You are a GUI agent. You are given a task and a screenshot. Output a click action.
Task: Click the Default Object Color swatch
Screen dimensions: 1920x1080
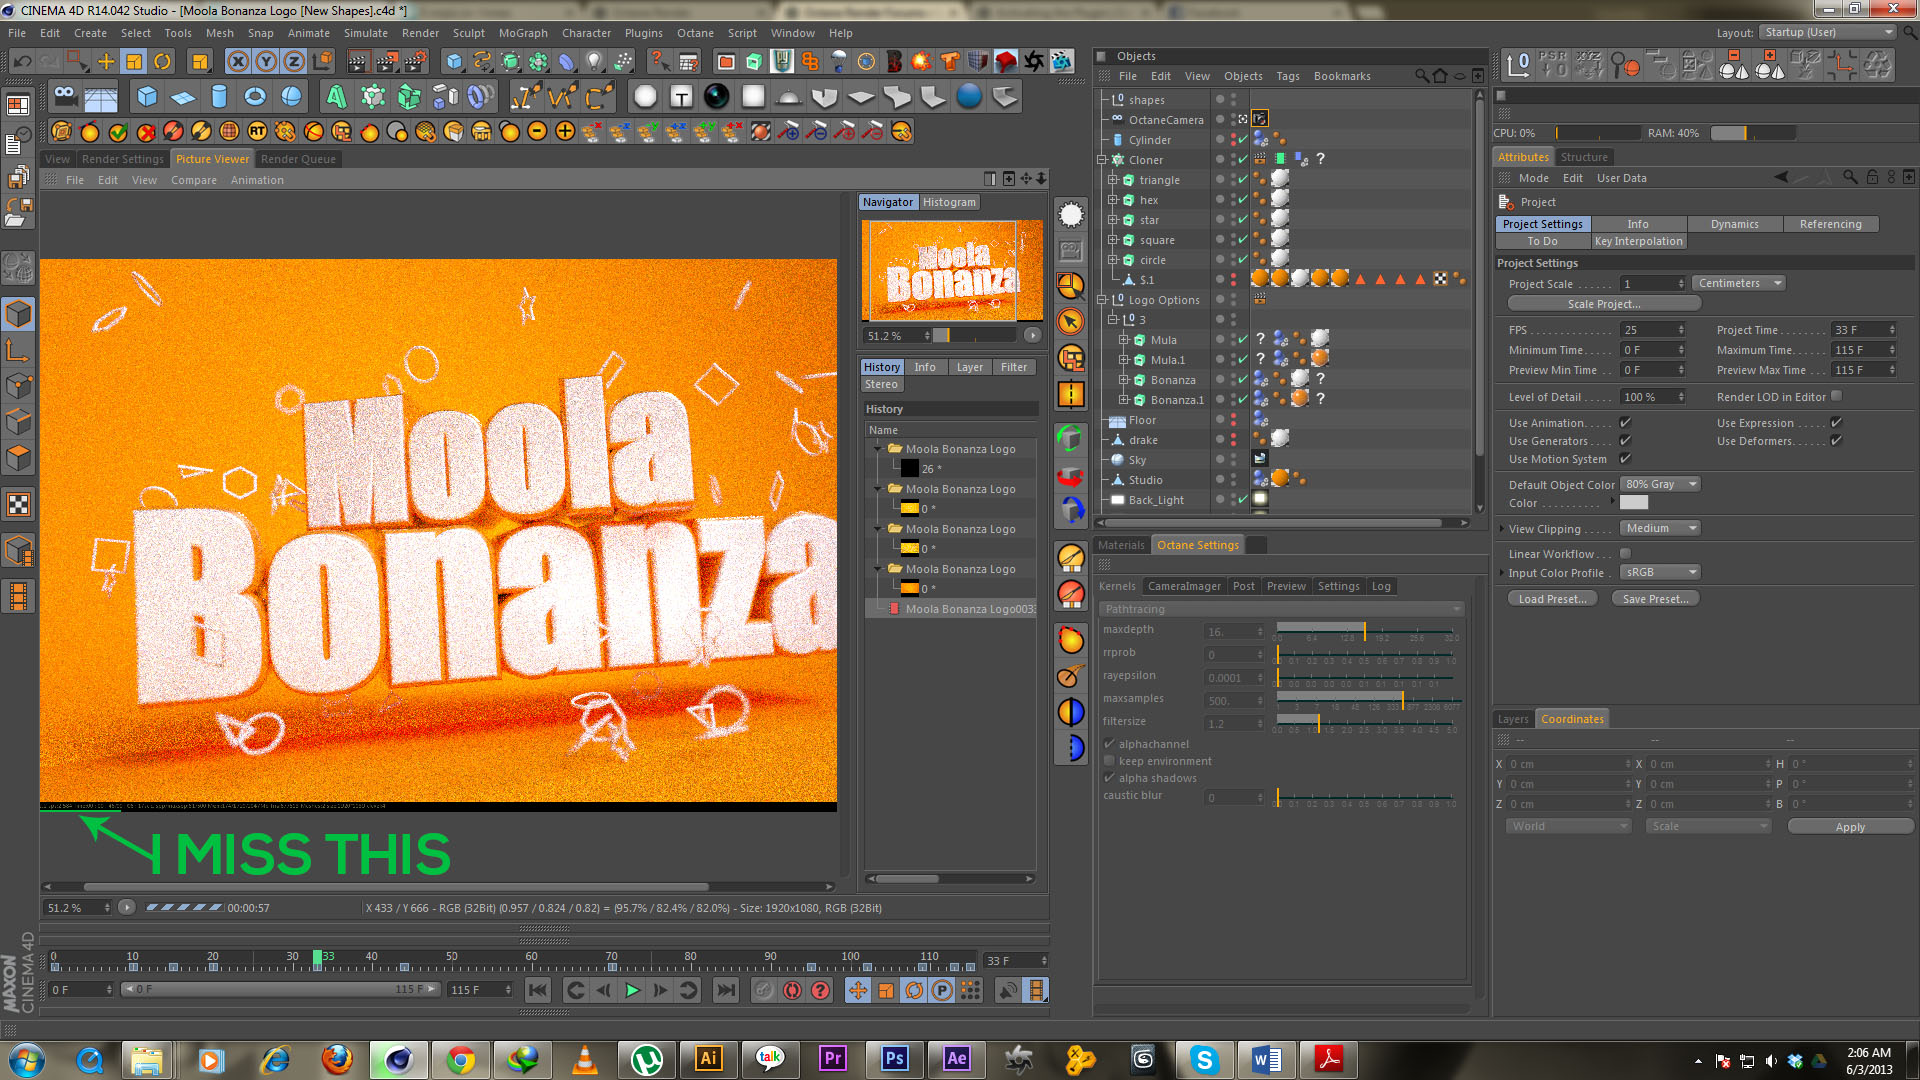tap(1633, 503)
